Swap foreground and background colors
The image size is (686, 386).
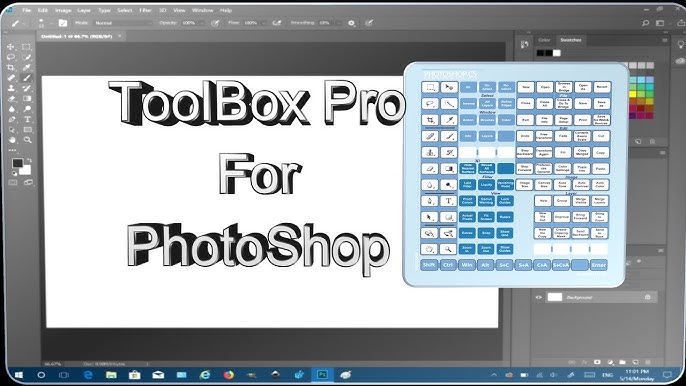click(x=29, y=161)
